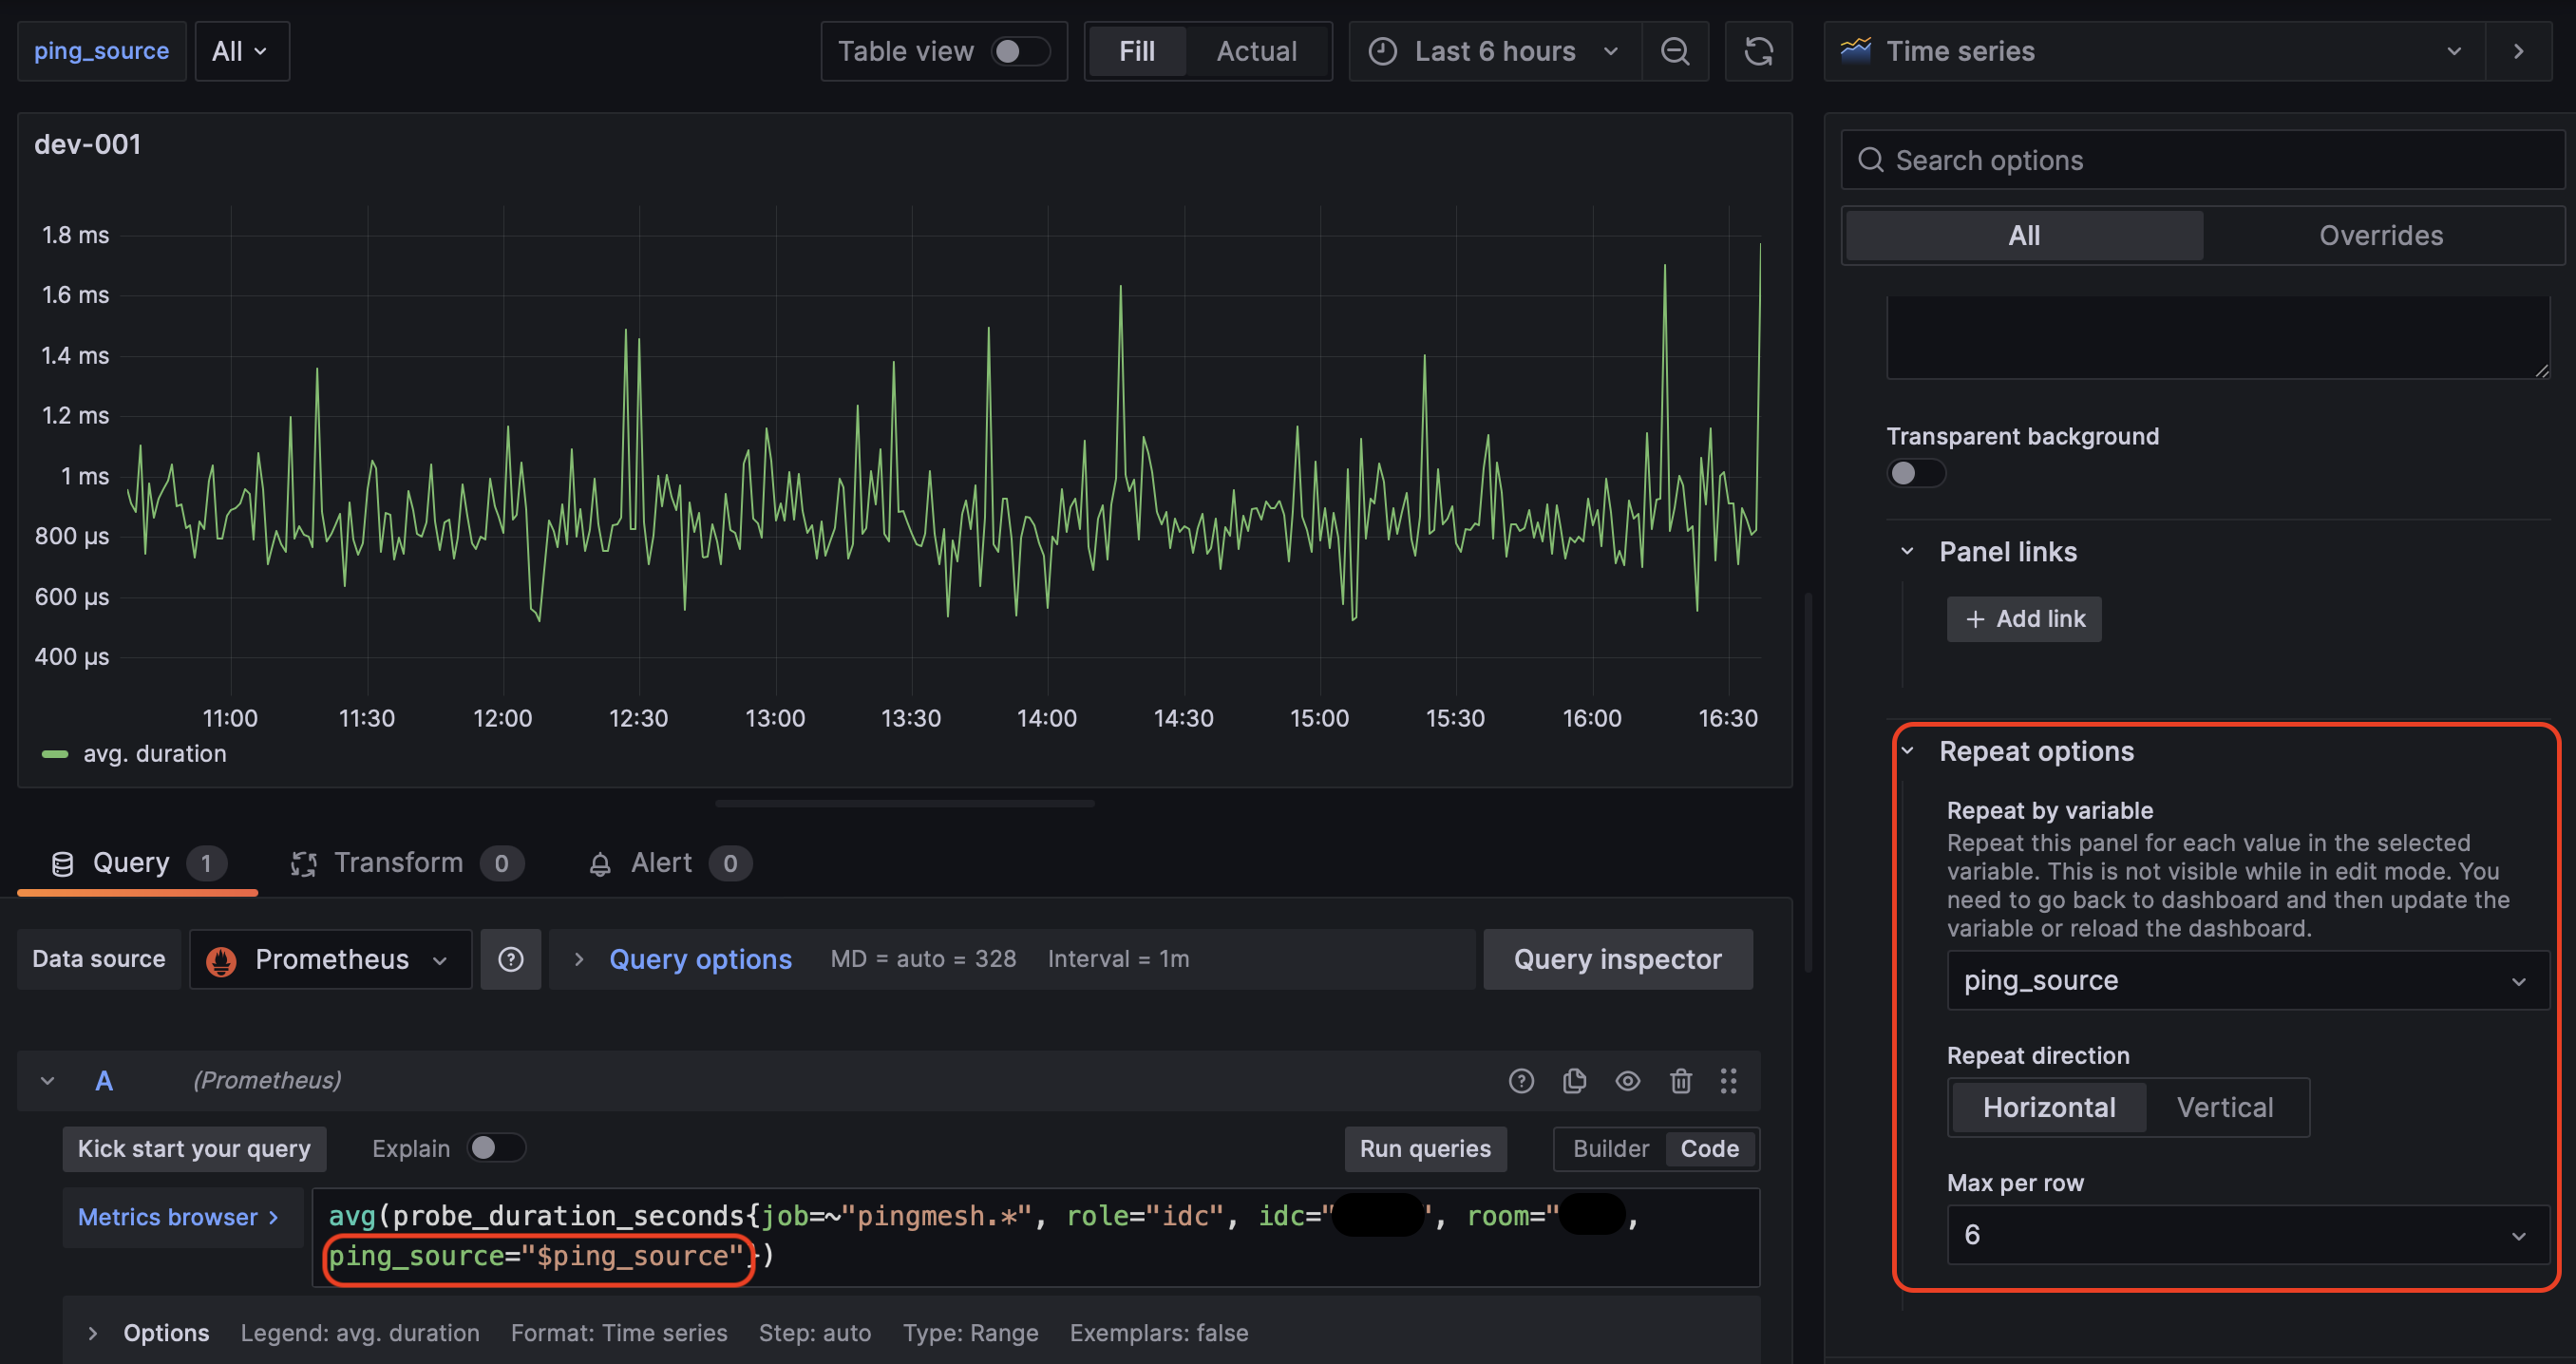Click into the PromQL query editor
The image size is (2576, 1364).
pos(1036,1237)
